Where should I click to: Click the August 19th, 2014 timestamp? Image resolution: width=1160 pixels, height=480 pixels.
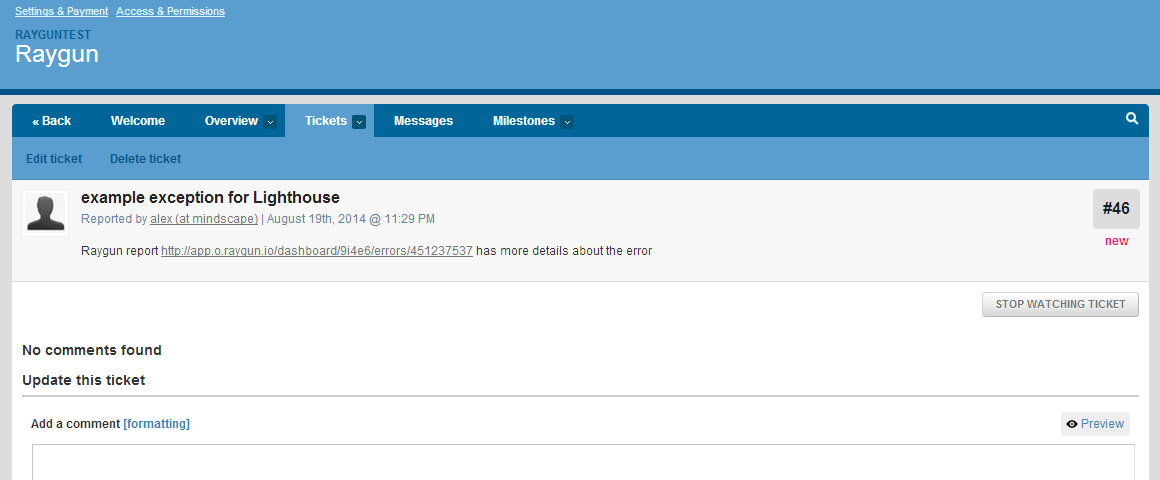point(351,219)
